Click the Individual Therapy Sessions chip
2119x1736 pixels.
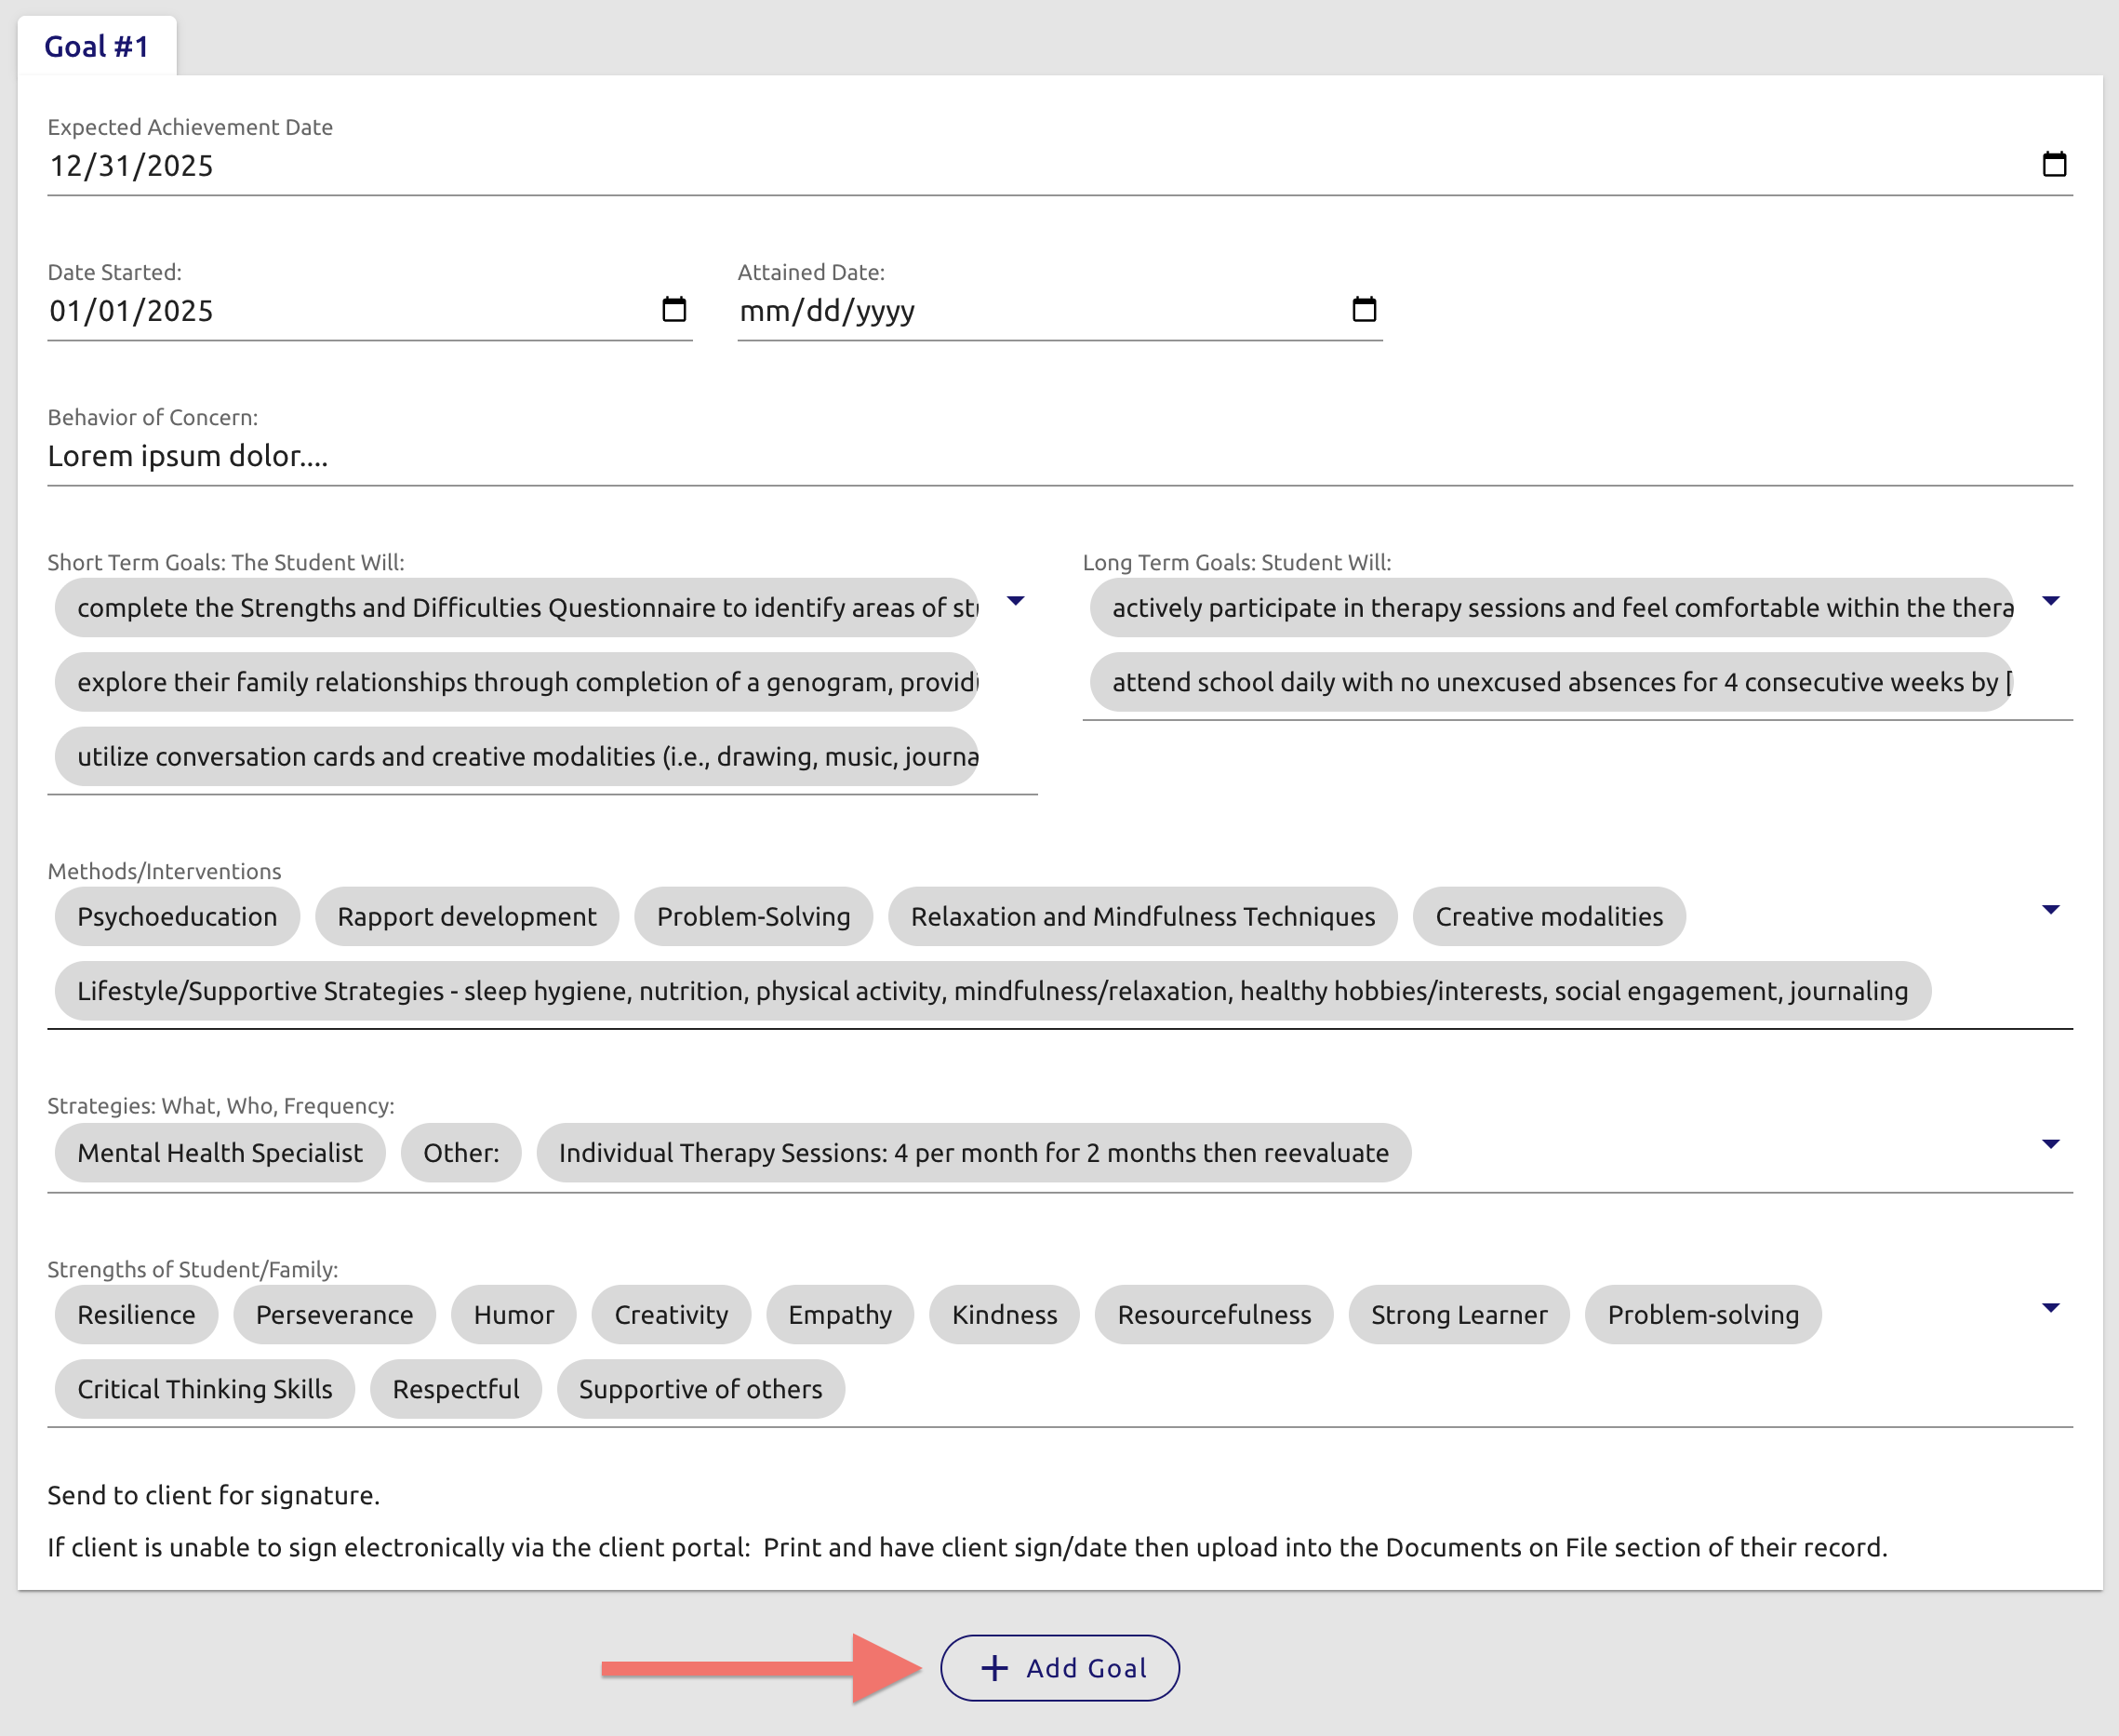974,1153
